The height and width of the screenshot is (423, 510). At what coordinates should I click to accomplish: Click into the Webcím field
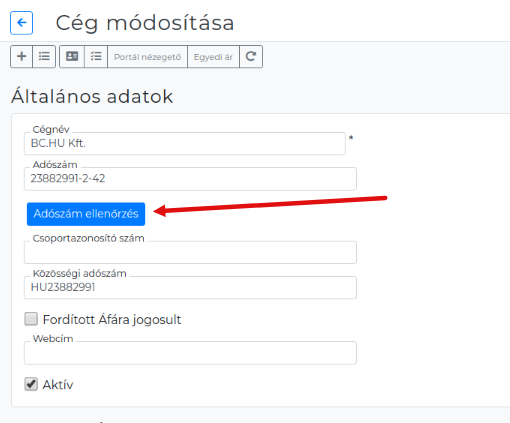tap(190, 353)
